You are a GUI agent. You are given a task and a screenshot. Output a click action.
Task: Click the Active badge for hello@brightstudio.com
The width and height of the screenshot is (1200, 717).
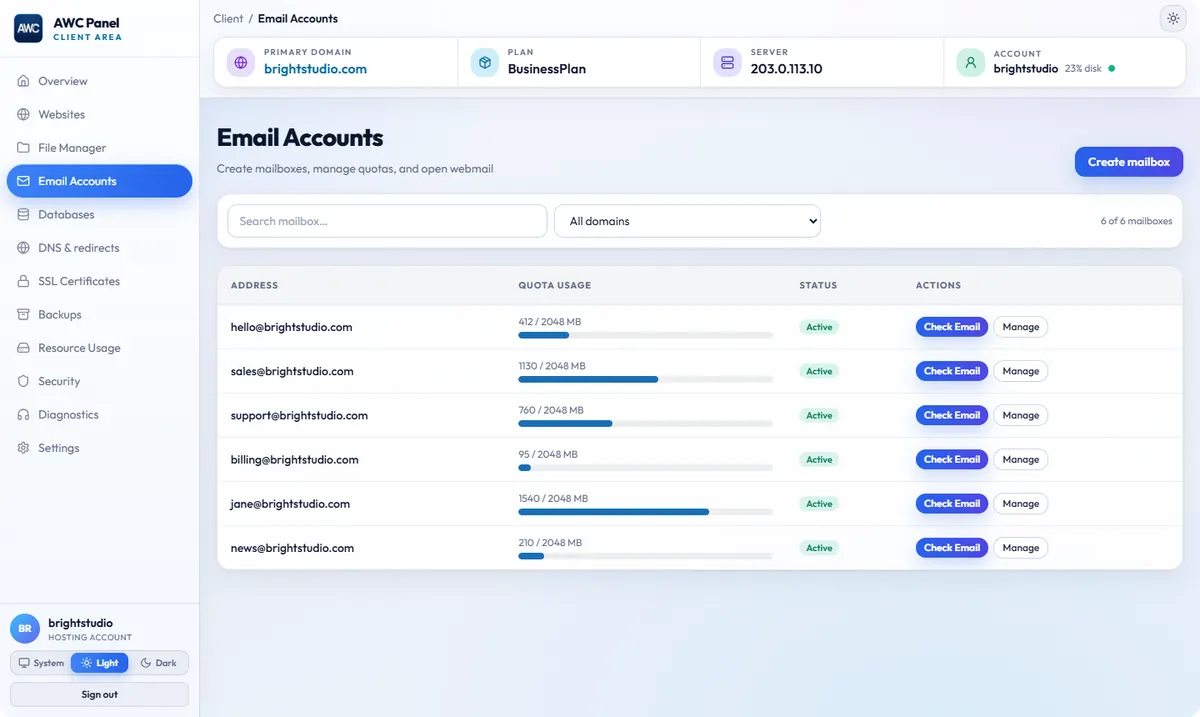click(x=819, y=327)
